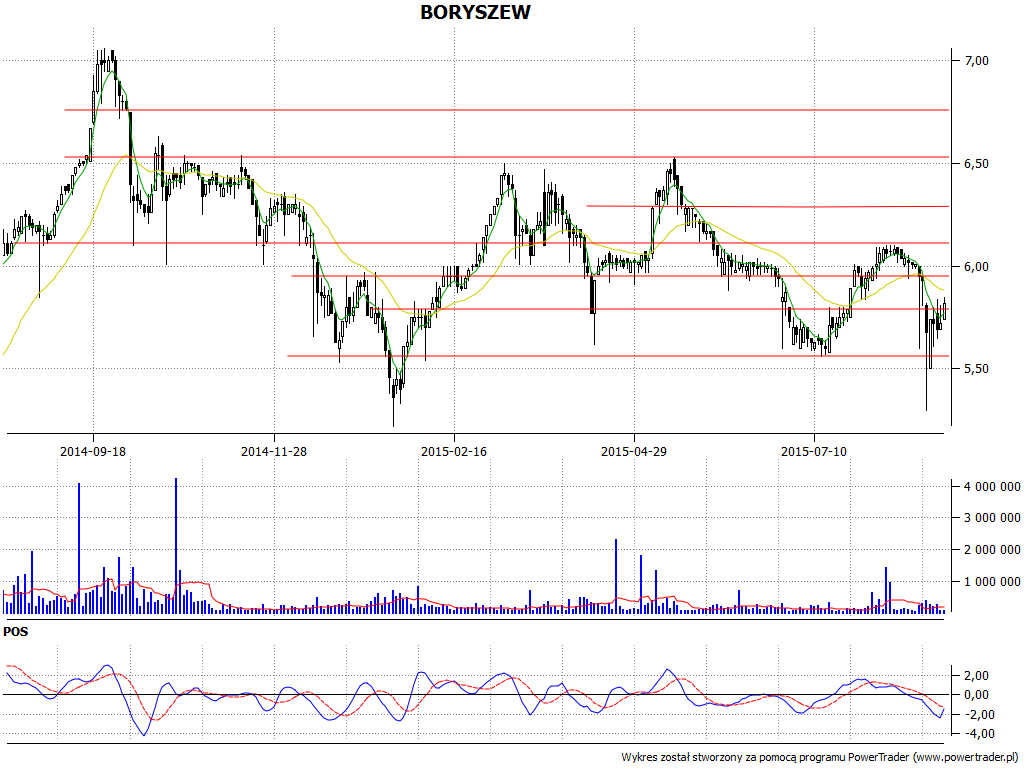
Task: Click the POS indicator label
Action: [x=16, y=632]
